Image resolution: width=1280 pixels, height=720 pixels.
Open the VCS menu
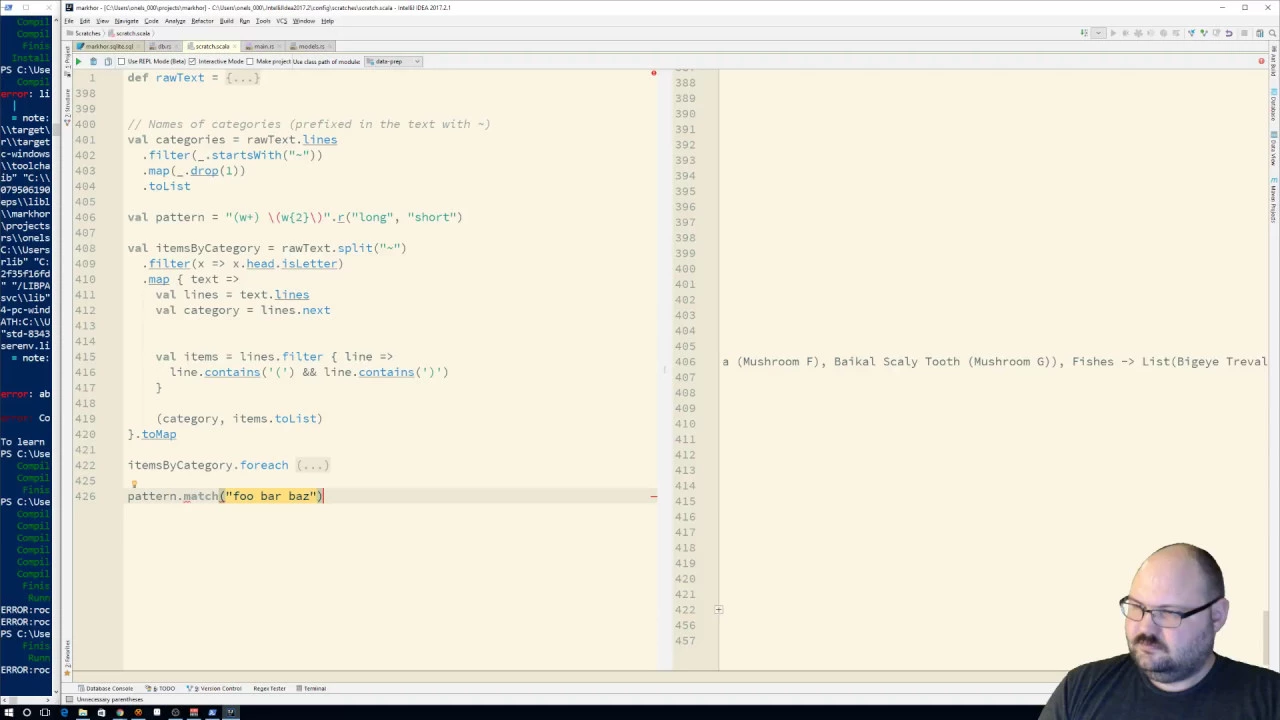[281, 21]
